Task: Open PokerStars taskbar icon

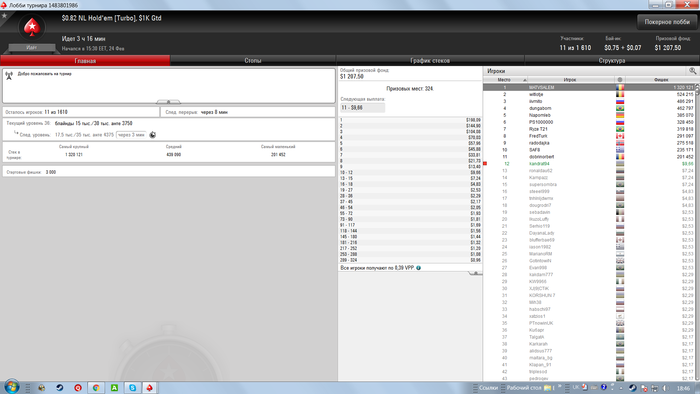Action: coord(150,388)
